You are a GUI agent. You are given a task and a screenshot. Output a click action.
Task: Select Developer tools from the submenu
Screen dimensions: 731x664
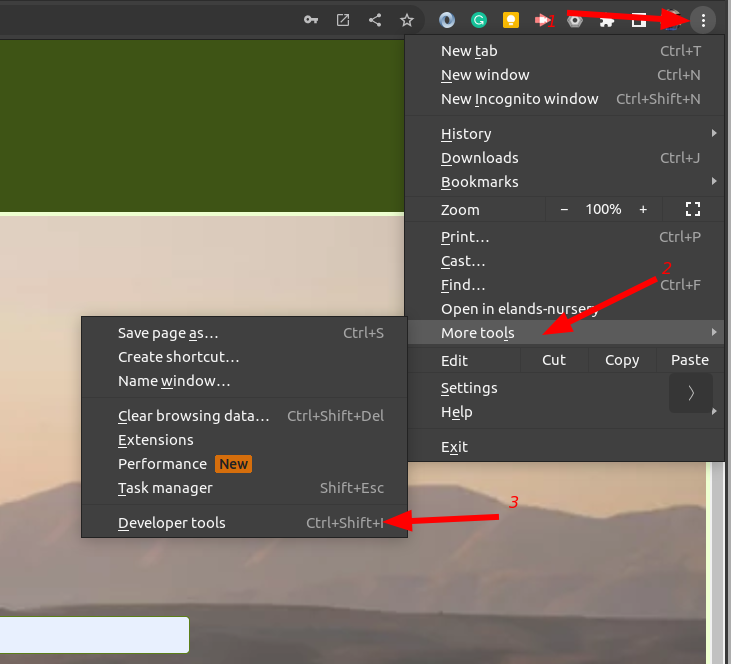click(x=172, y=523)
